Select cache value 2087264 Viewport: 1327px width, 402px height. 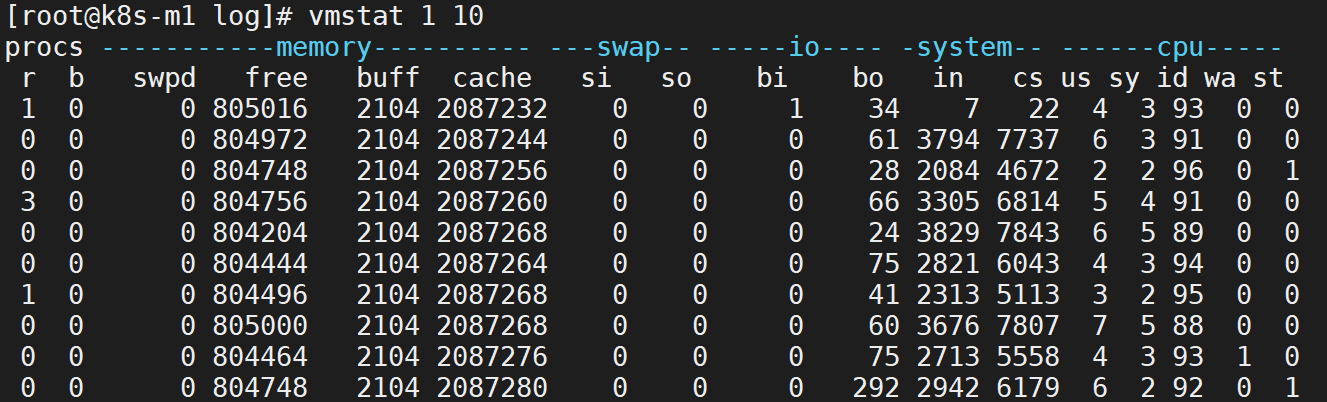click(x=492, y=264)
